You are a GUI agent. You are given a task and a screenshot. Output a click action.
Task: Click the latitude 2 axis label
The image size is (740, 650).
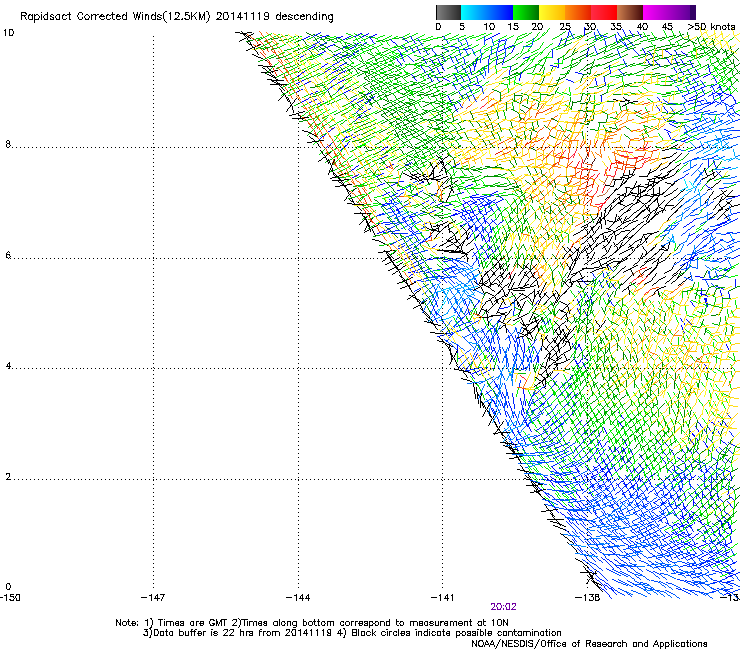8,476
